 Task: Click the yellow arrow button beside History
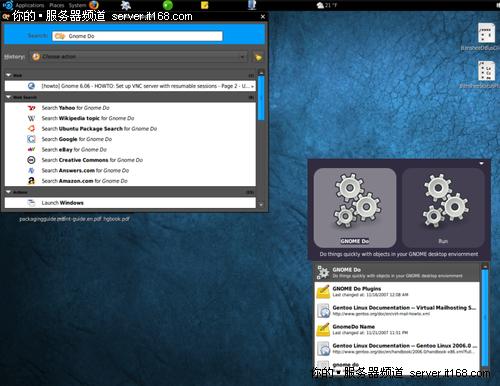coord(258,57)
